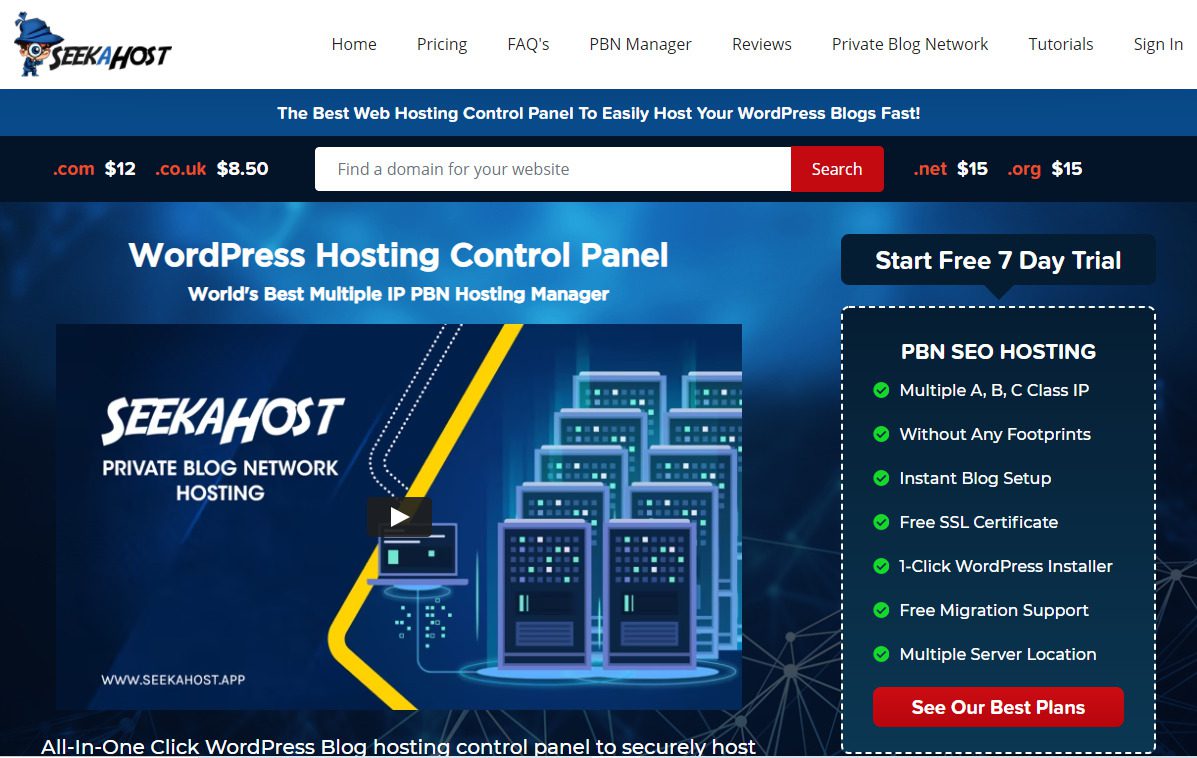Open the Home menu item
1197x758 pixels.
(354, 44)
